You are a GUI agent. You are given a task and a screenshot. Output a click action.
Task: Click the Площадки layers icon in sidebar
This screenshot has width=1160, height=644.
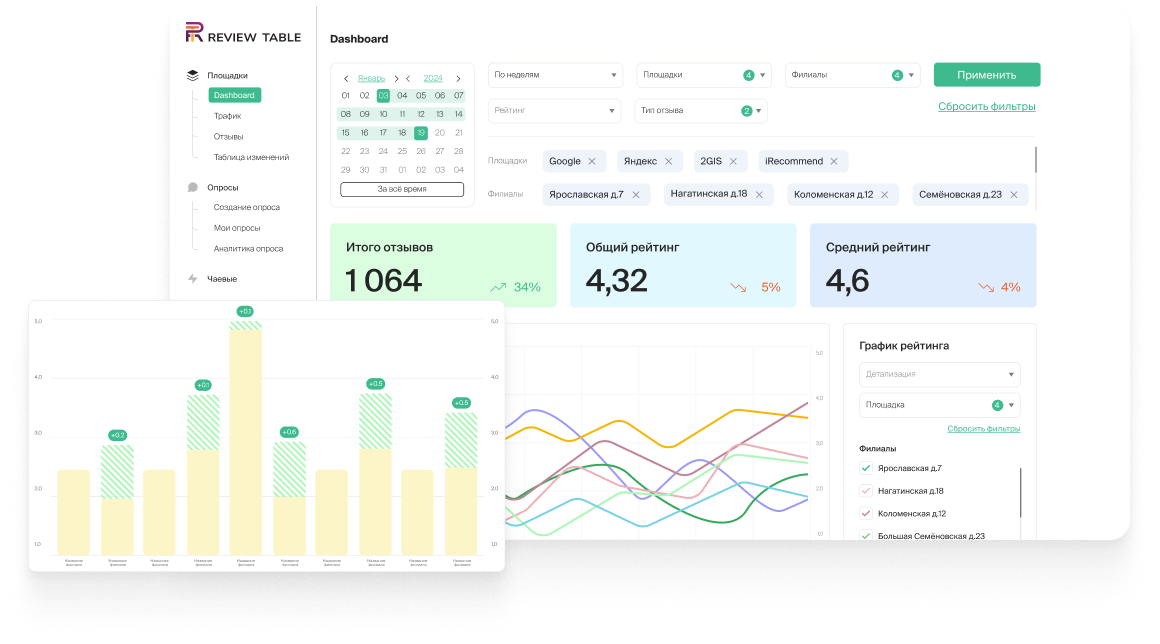coord(192,75)
